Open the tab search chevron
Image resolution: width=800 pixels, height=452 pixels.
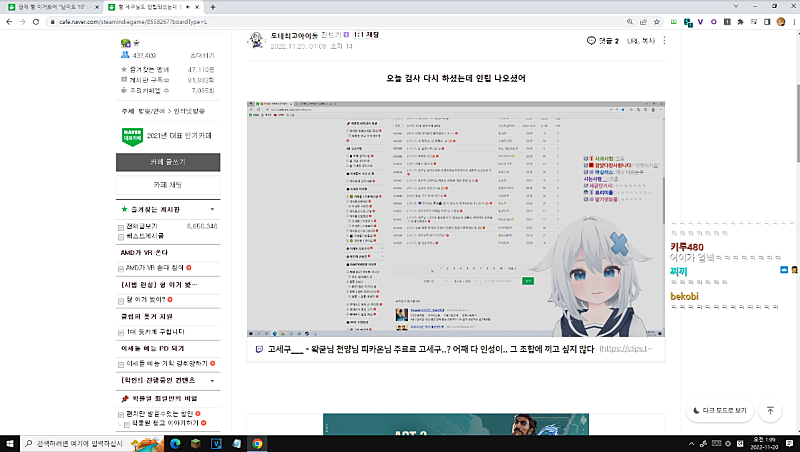[x=736, y=6]
